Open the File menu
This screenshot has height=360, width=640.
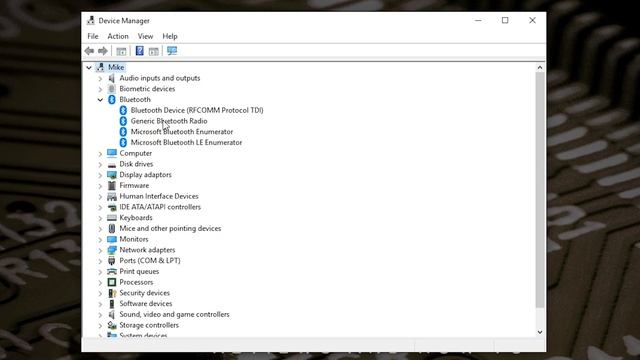click(93, 36)
